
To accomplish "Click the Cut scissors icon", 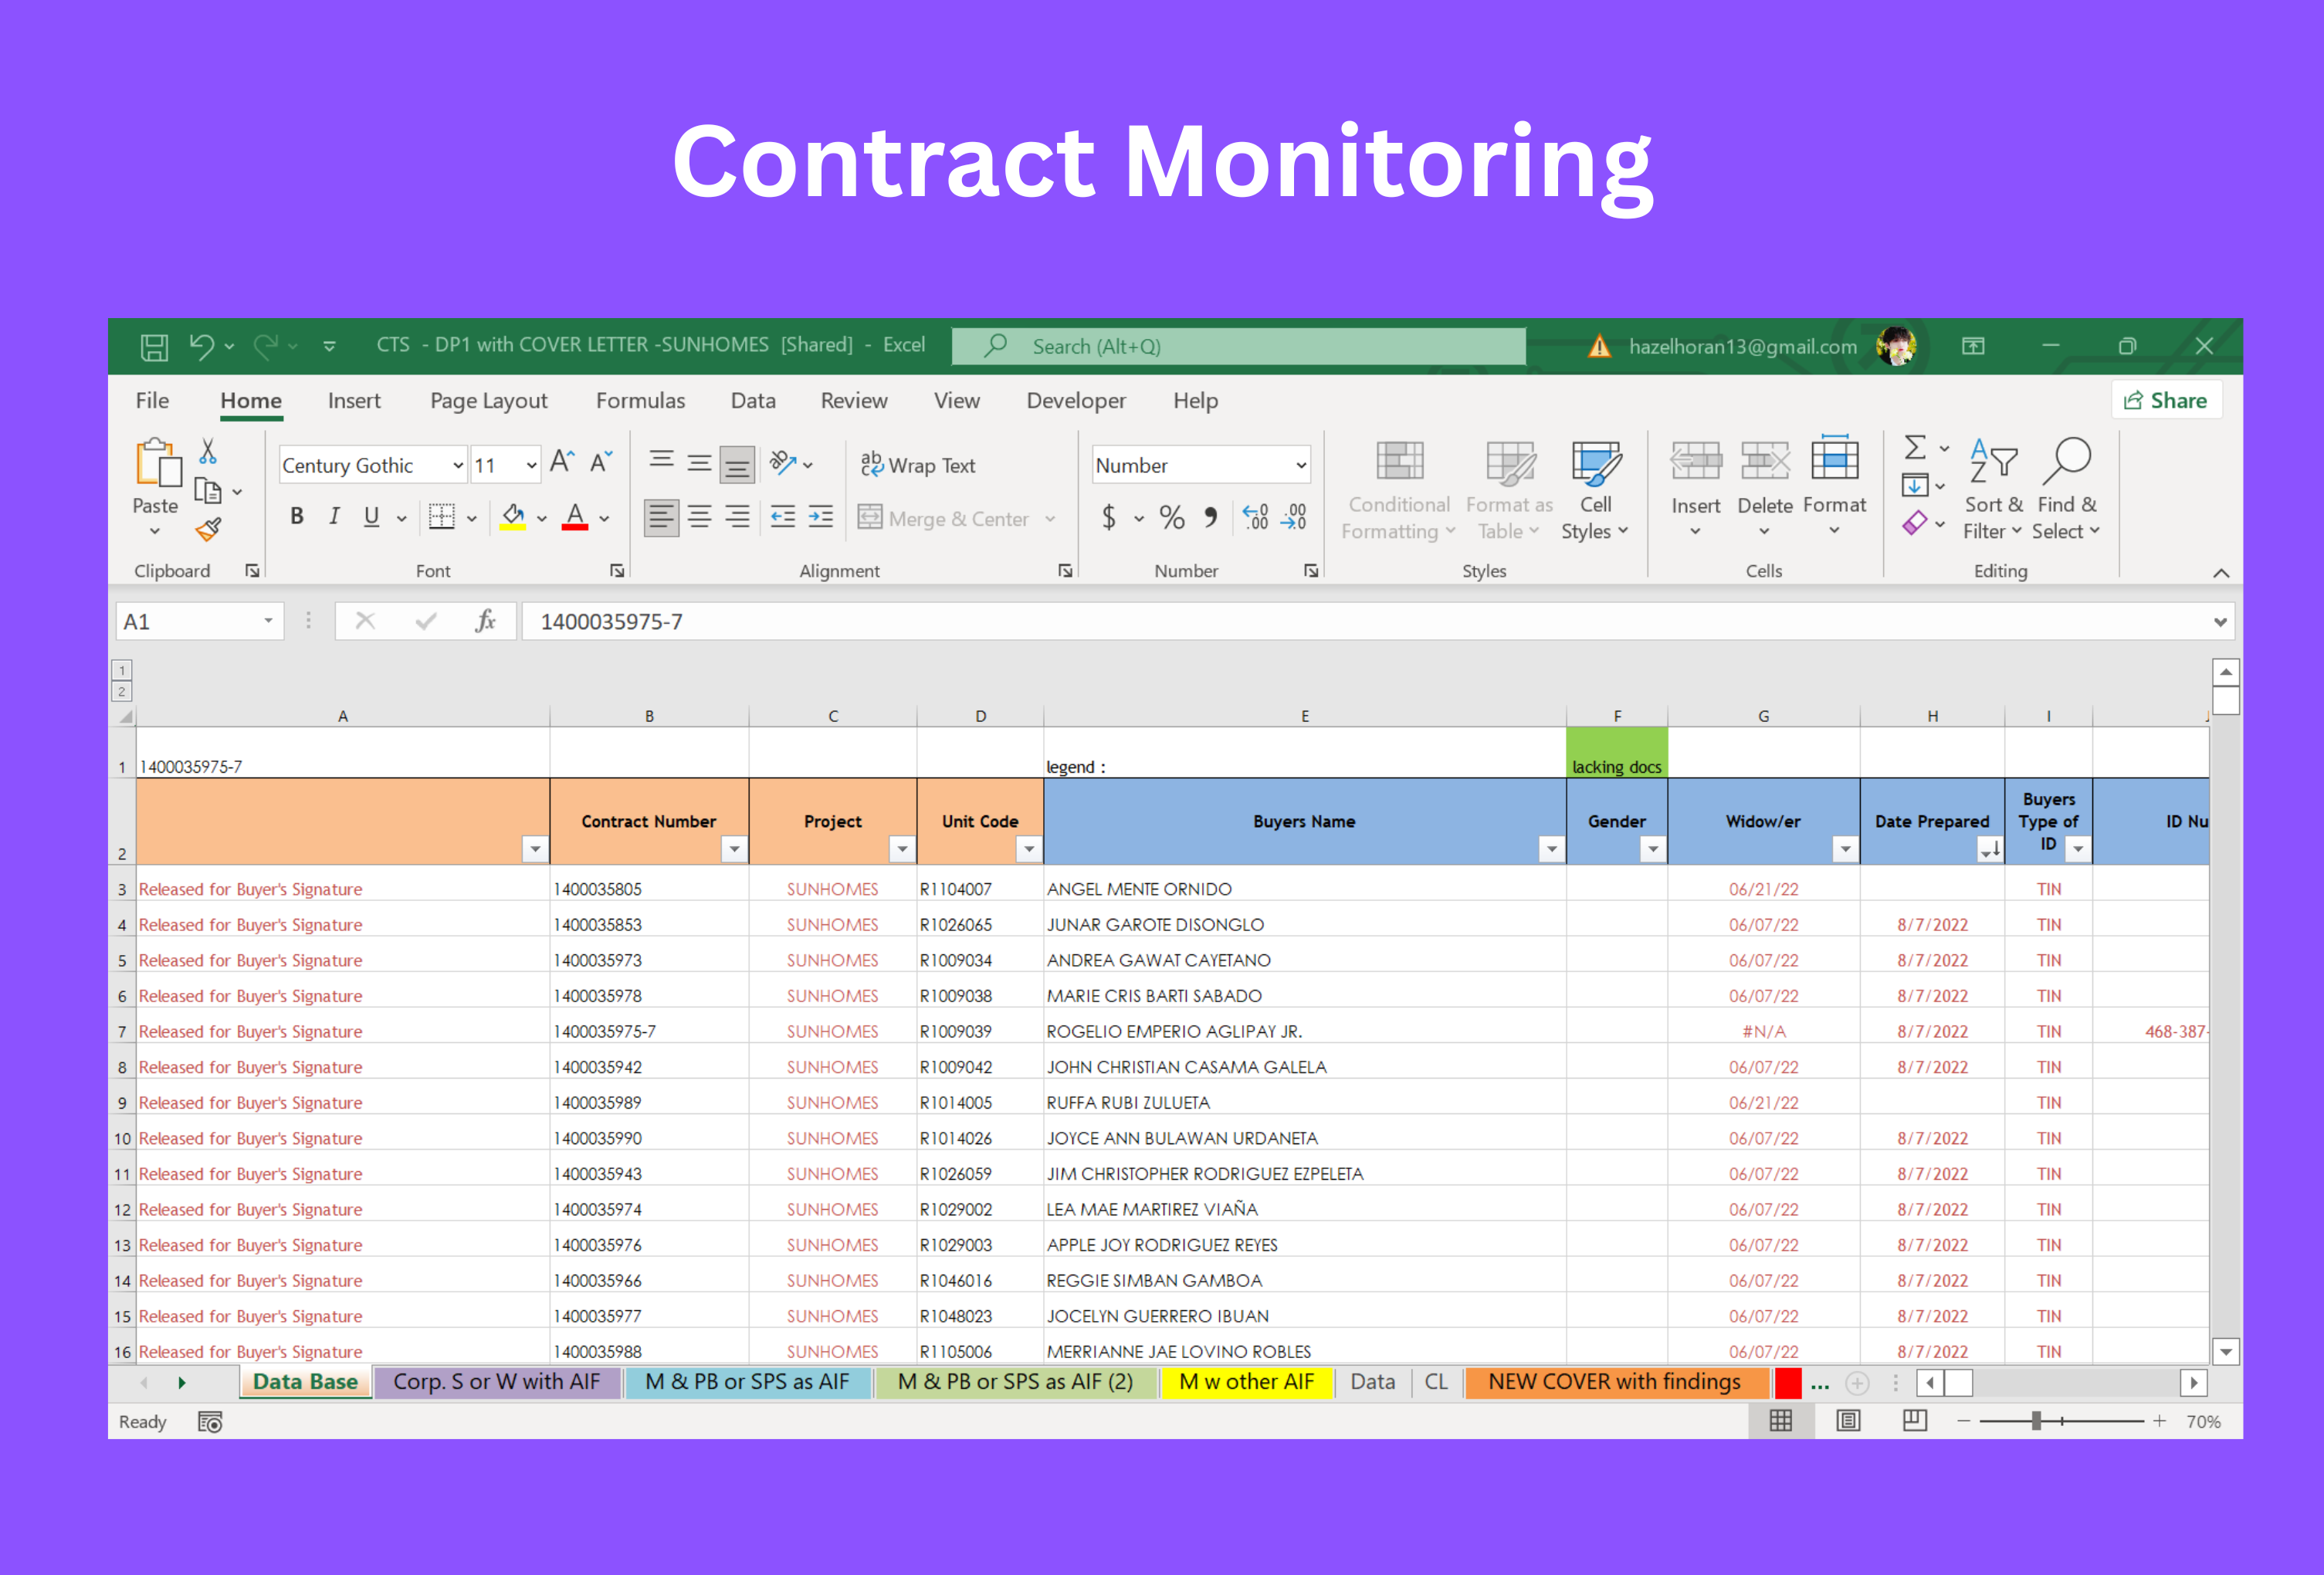I will 208,452.
